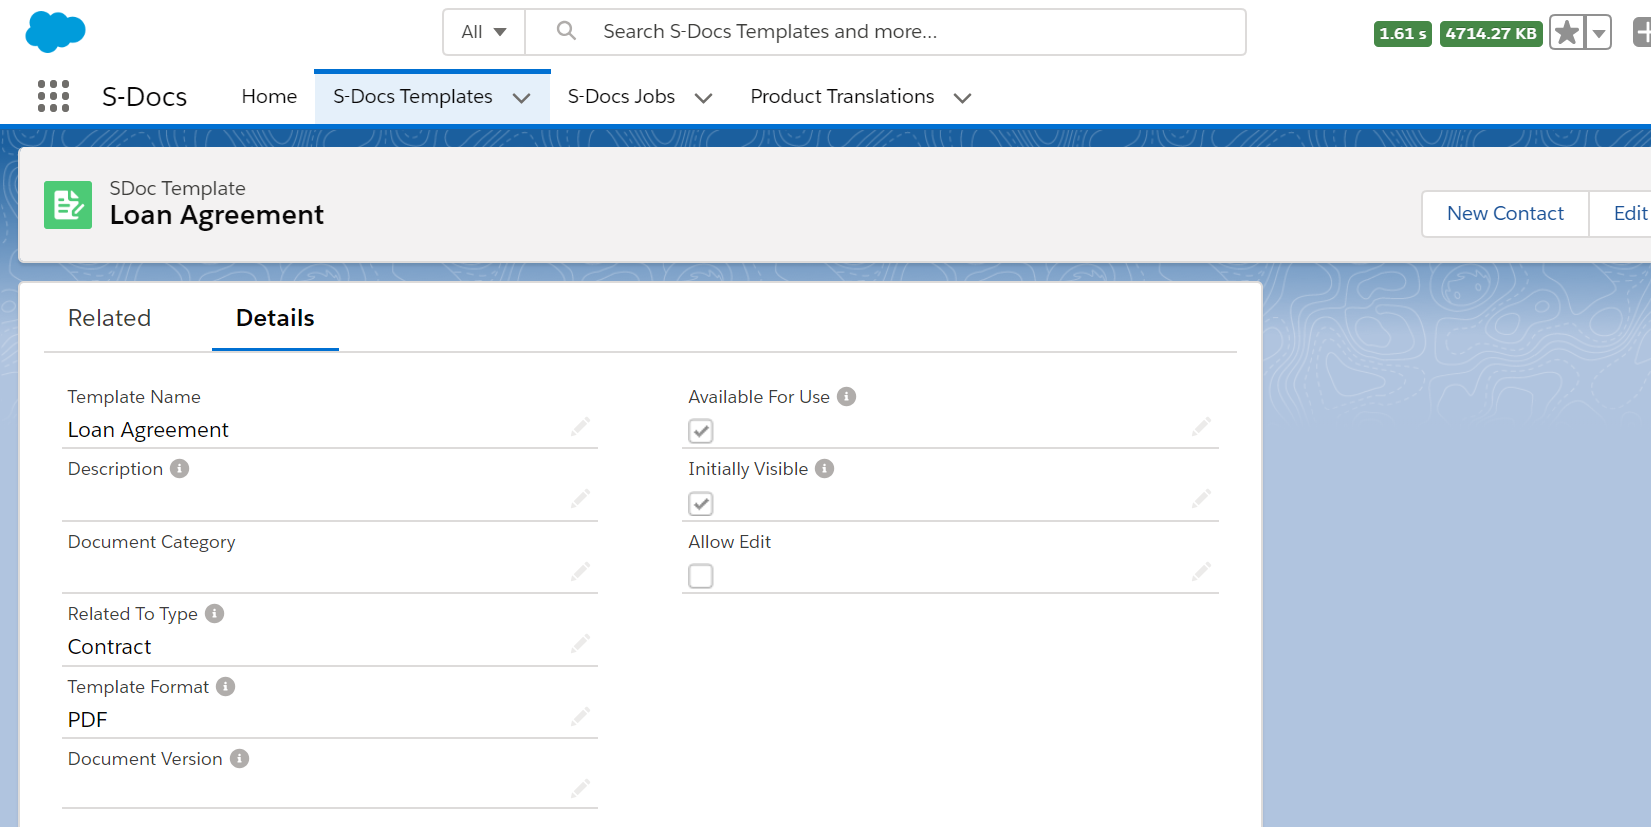Image resolution: width=1651 pixels, height=827 pixels.
Task: Open Product Translations tab
Action: pos(842,96)
